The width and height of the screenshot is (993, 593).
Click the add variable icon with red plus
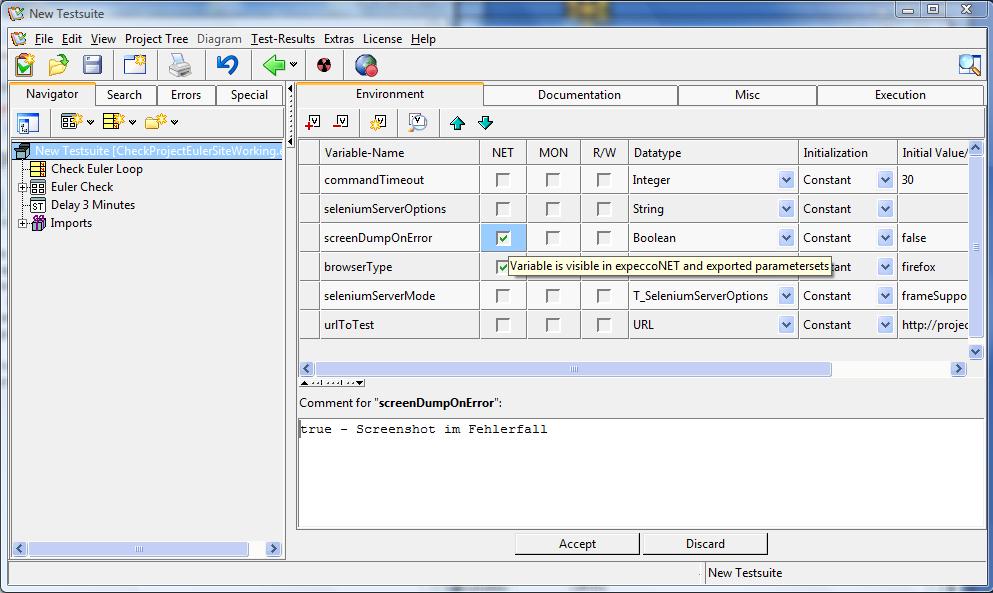(x=313, y=122)
